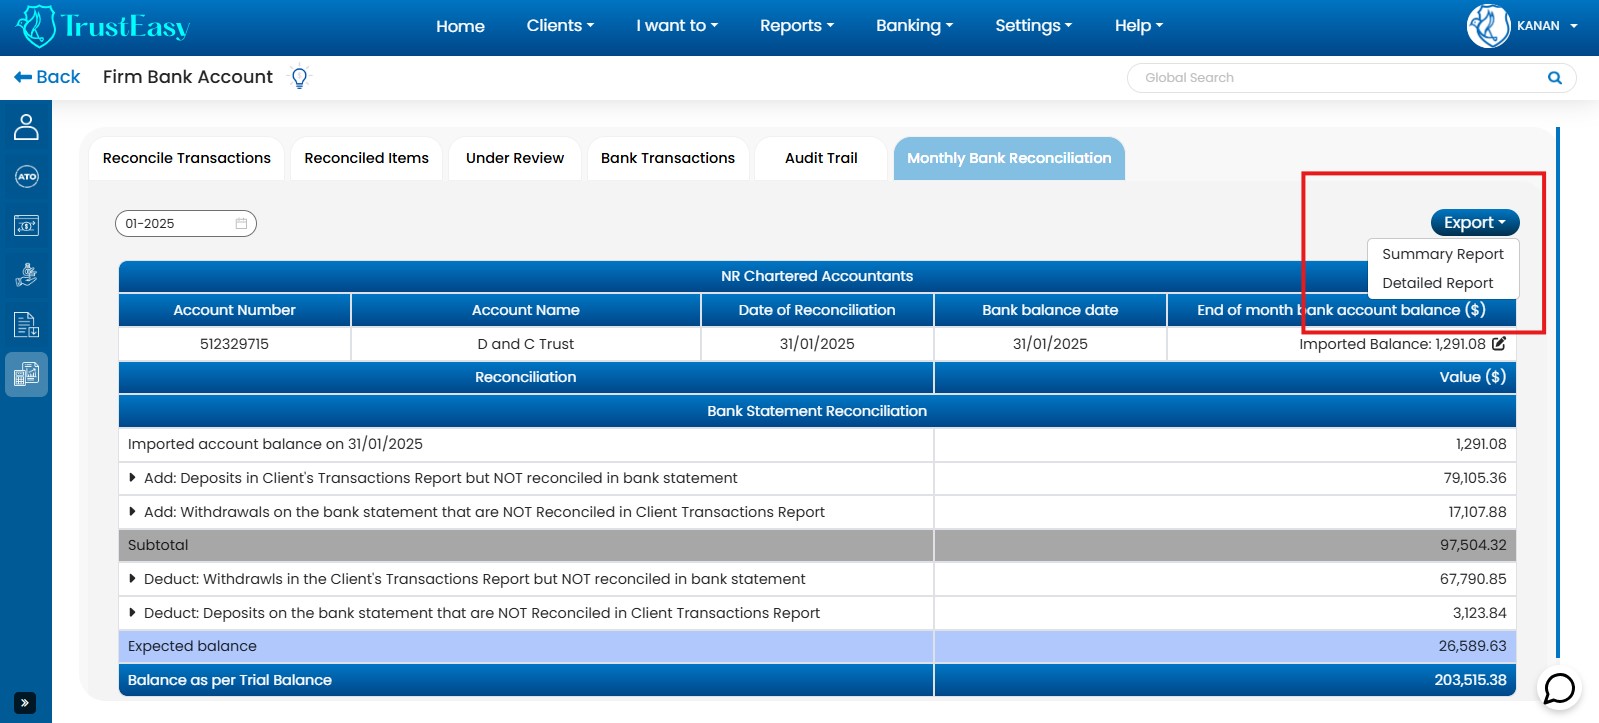Choose Detailed Report from Export menu
The width and height of the screenshot is (1599, 723).
point(1437,283)
